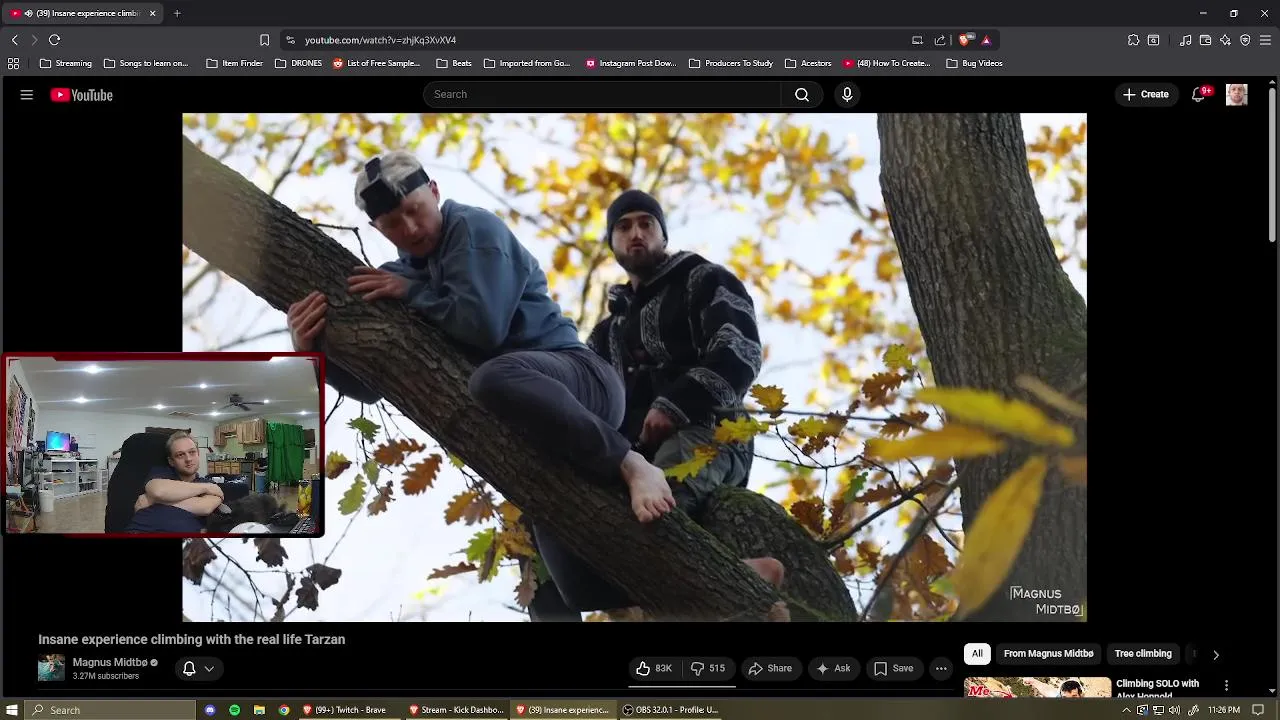Open Instagram Post Downloader bookmark
The height and width of the screenshot is (720, 1280).
click(630, 63)
